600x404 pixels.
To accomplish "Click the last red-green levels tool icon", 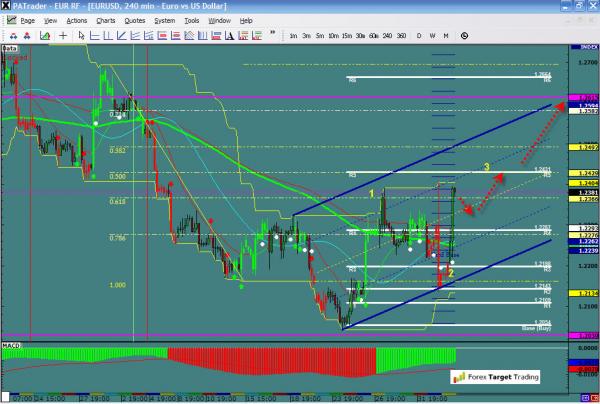I will coord(257,36).
